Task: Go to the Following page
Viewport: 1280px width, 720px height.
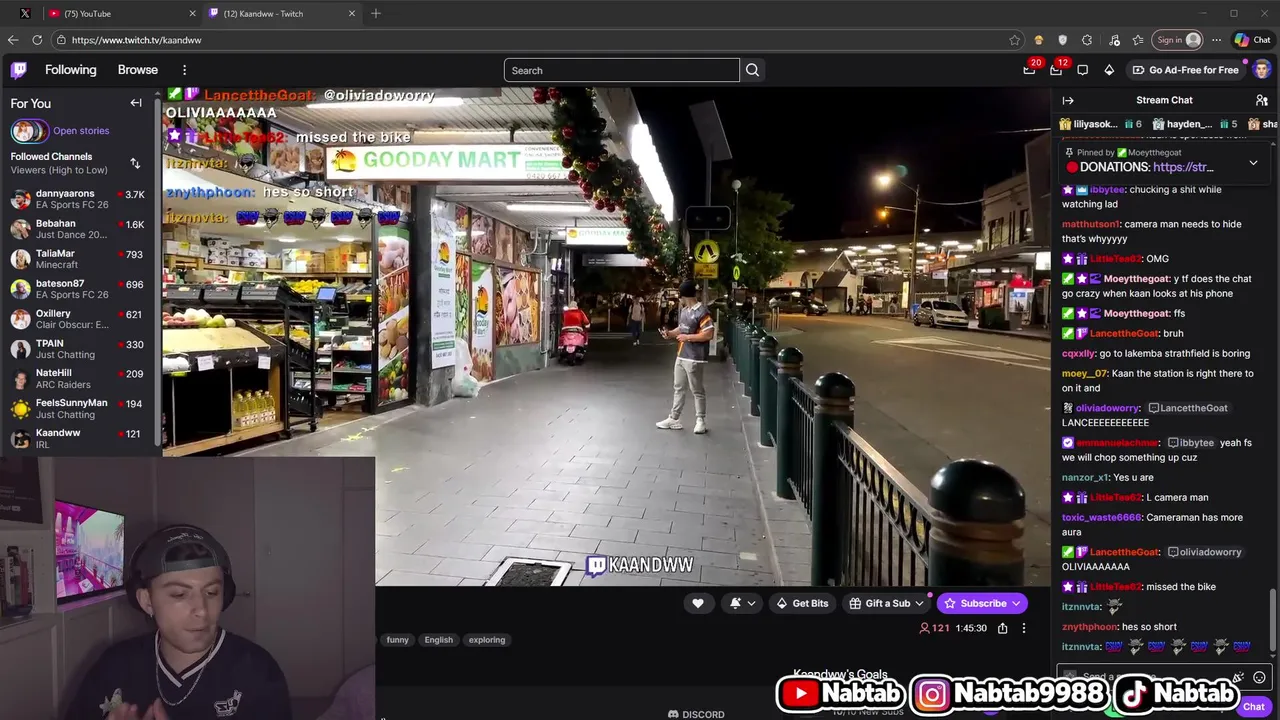Action: (70, 70)
